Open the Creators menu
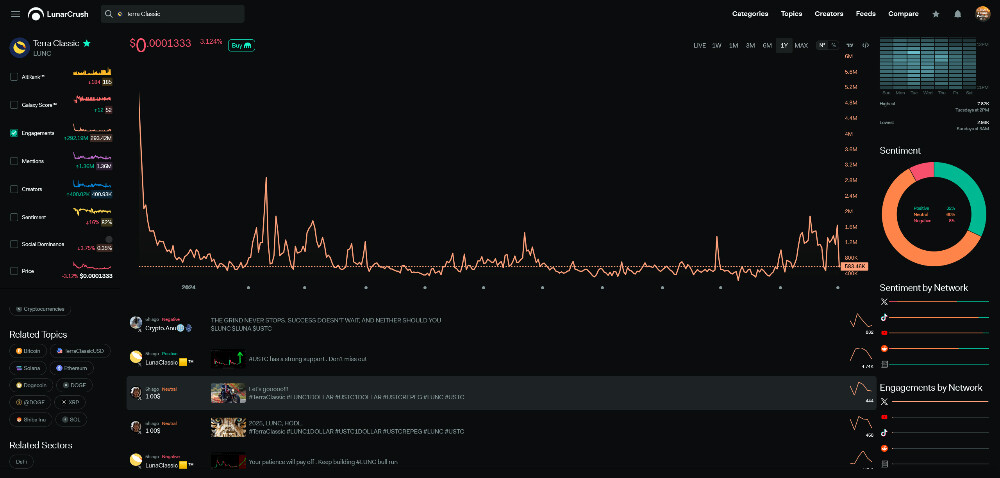This screenshot has width=1000, height=478. click(x=829, y=14)
